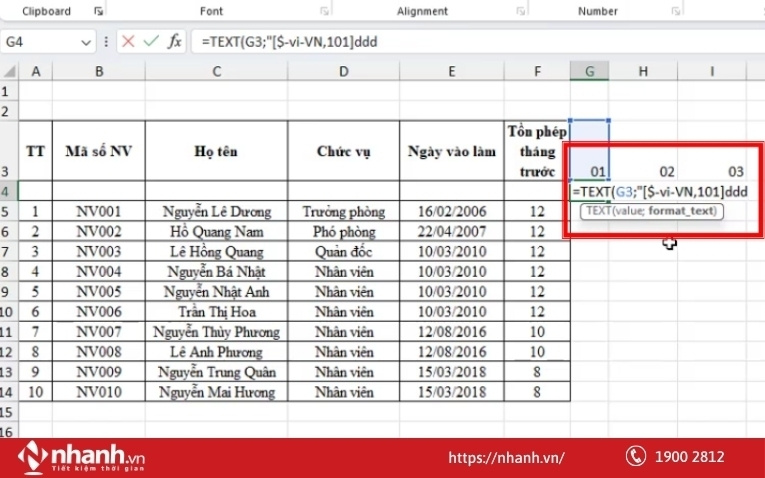Confirm formula with the green checkmark
The height and width of the screenshot is (478, 765).
pyautogui.click(x=151, y=41)
